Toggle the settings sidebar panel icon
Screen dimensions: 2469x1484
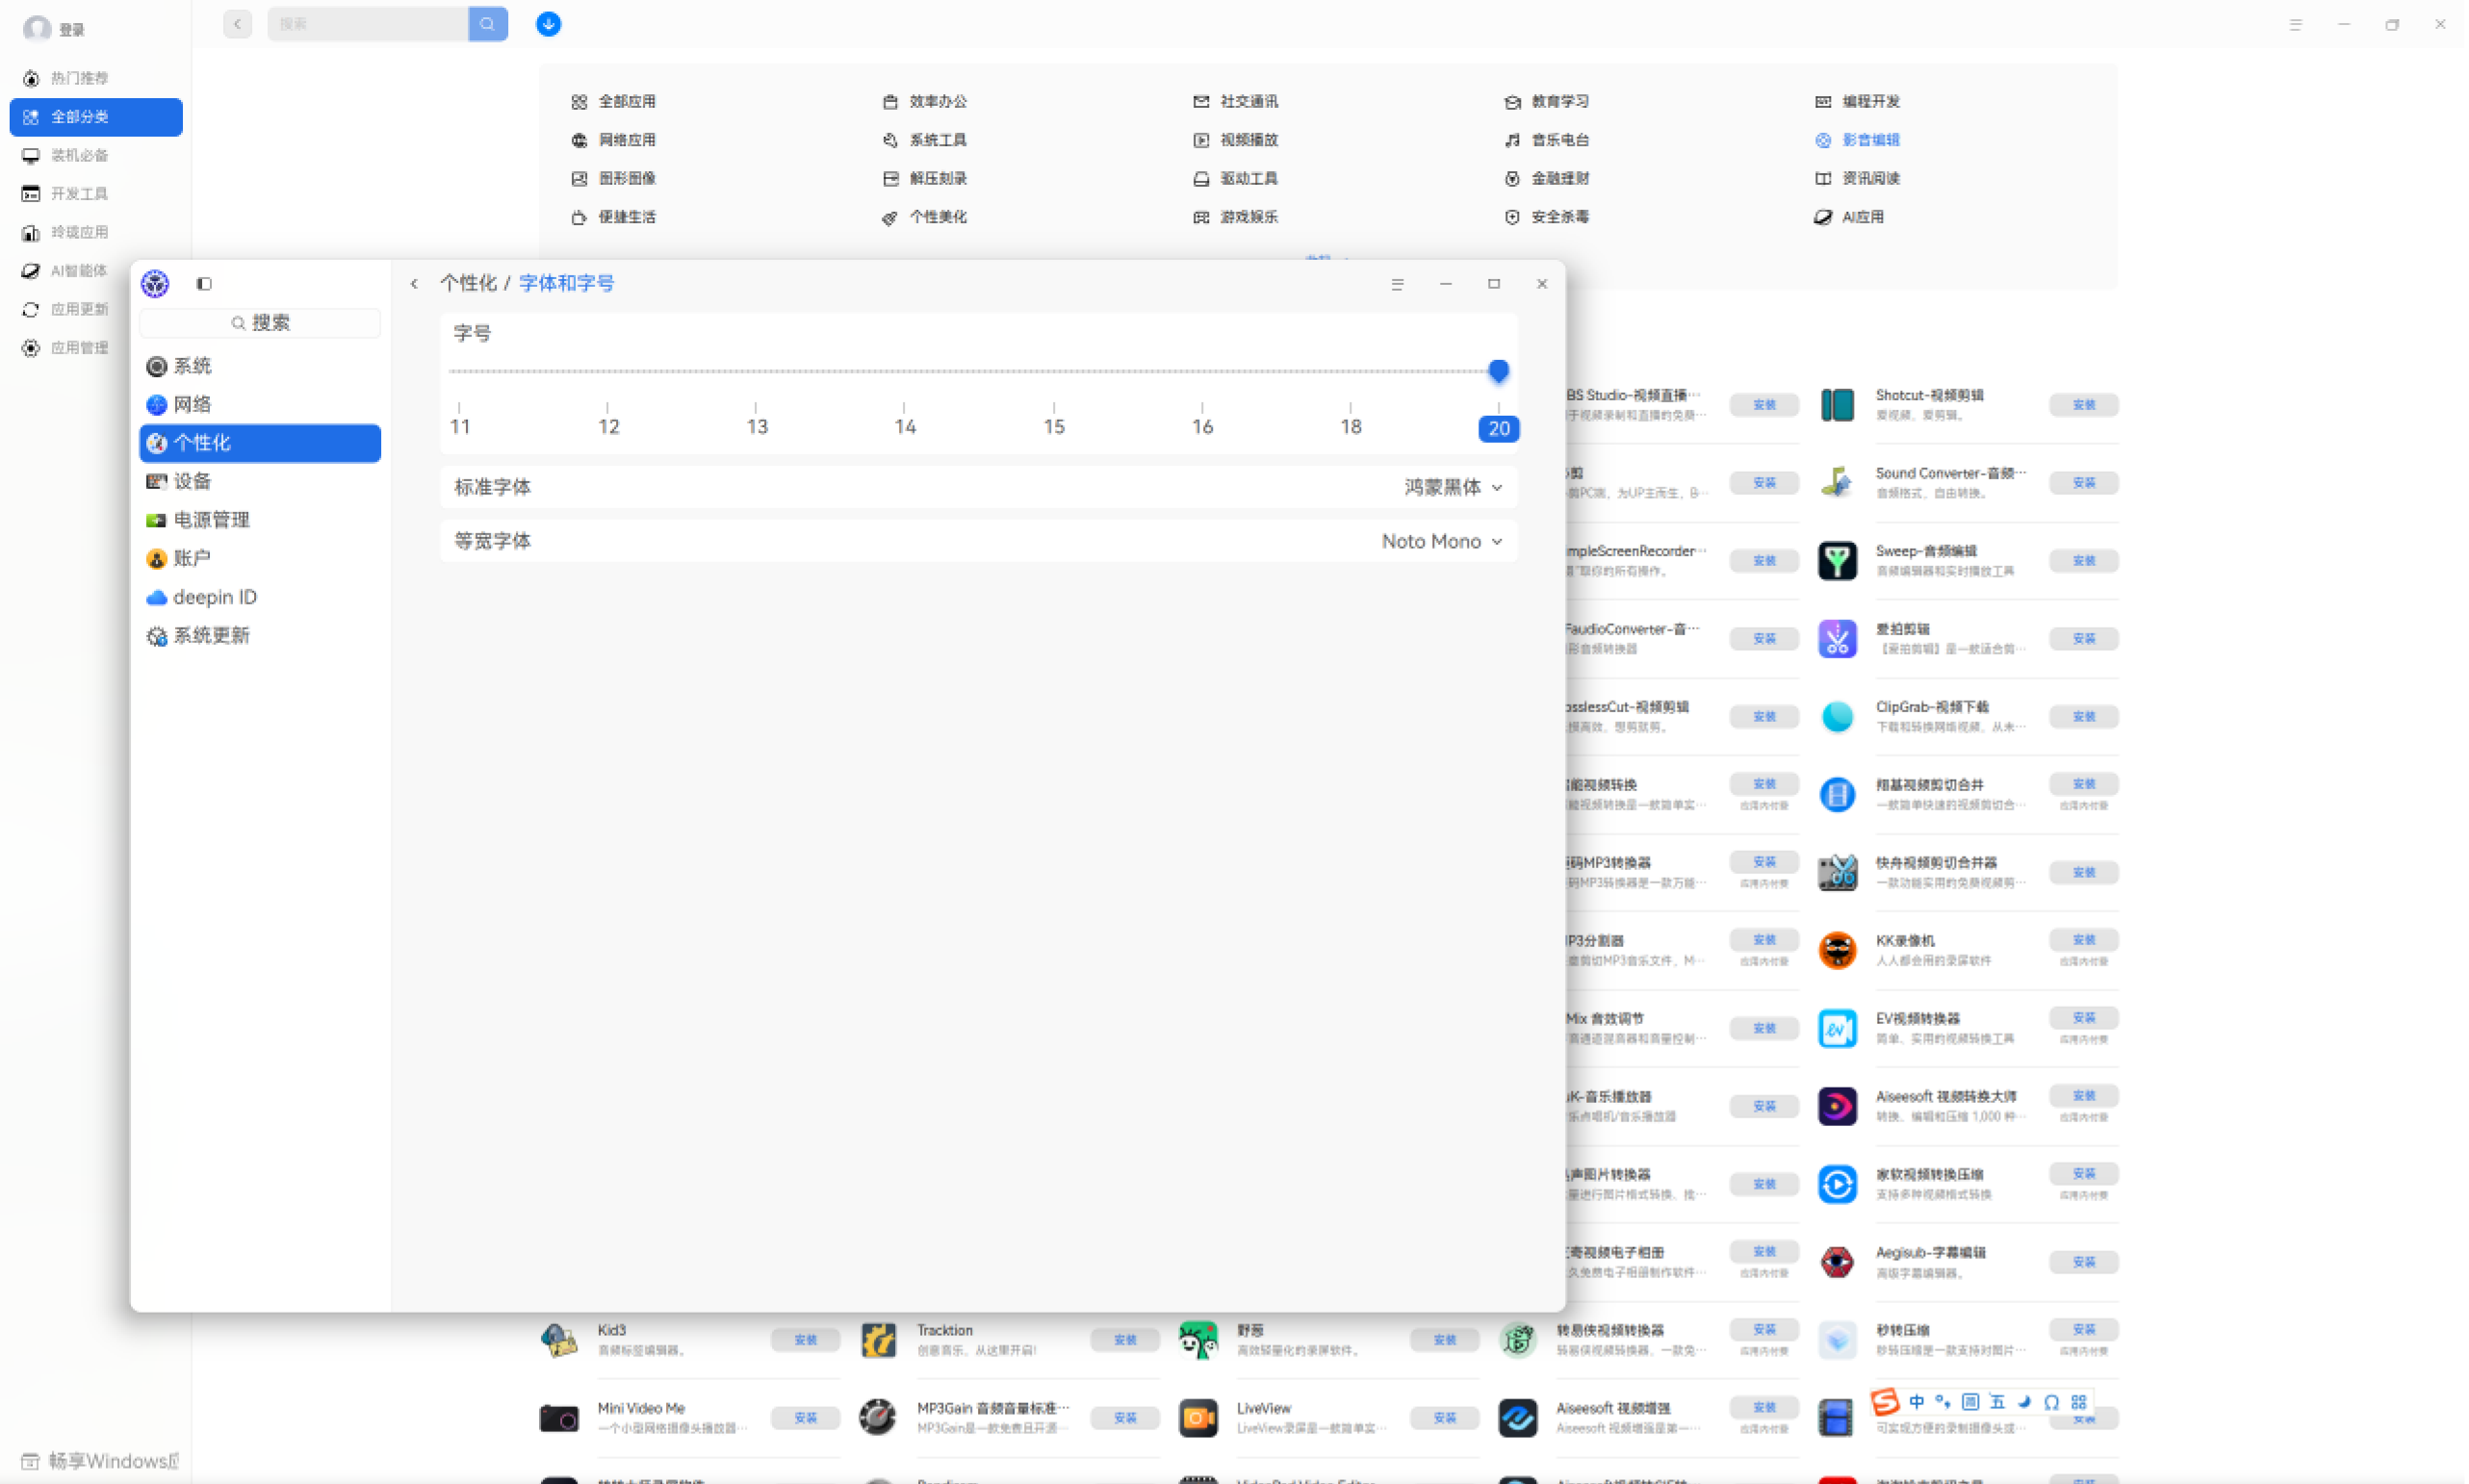[x=204, y=284]
